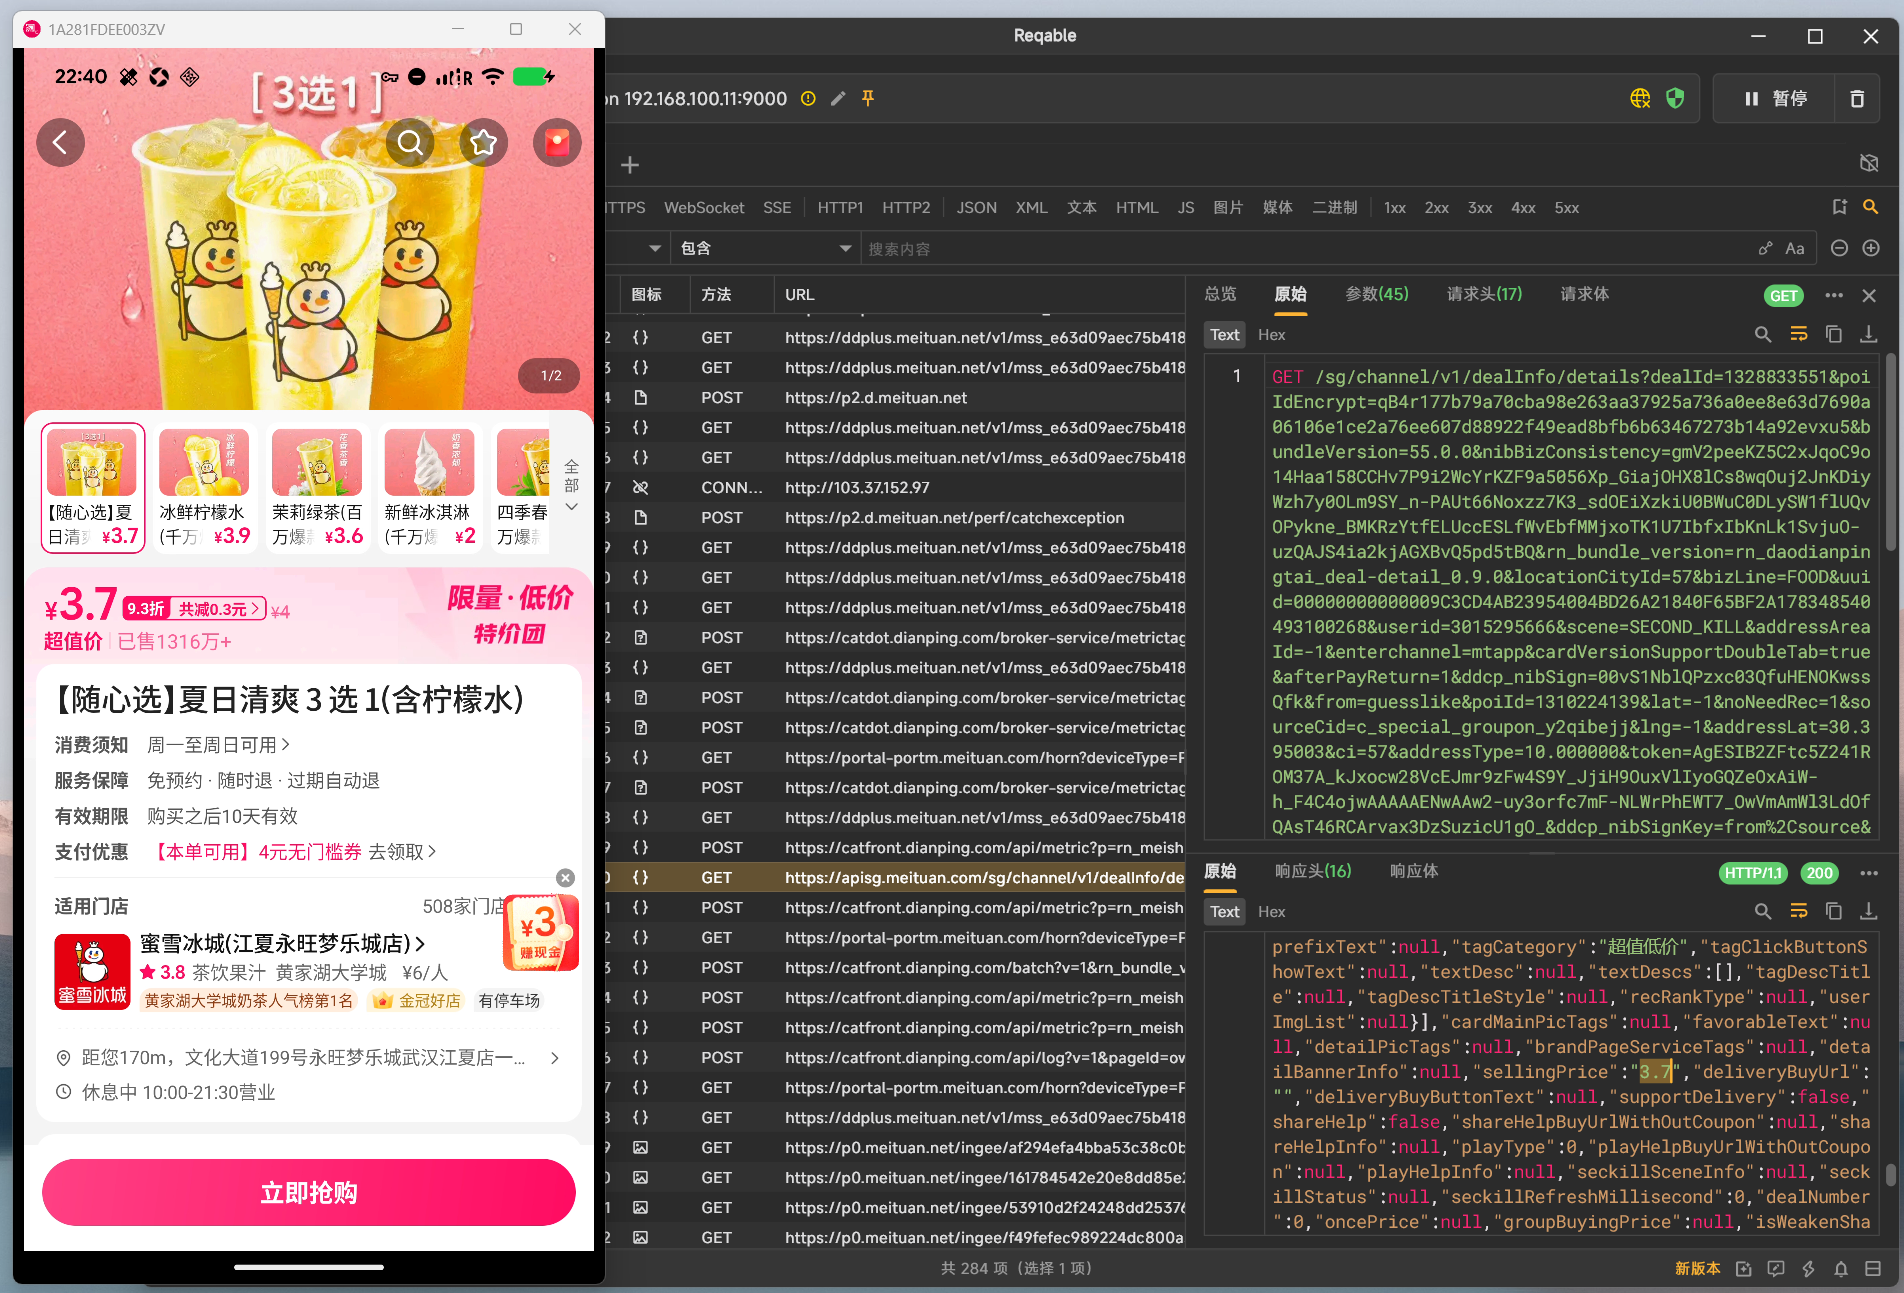Image resolution: width=1904 pixels, height=1293 pixels.
Task: Click the pause capture button in Reqable
Action: pyautogui.click(x=1775, y=99)
